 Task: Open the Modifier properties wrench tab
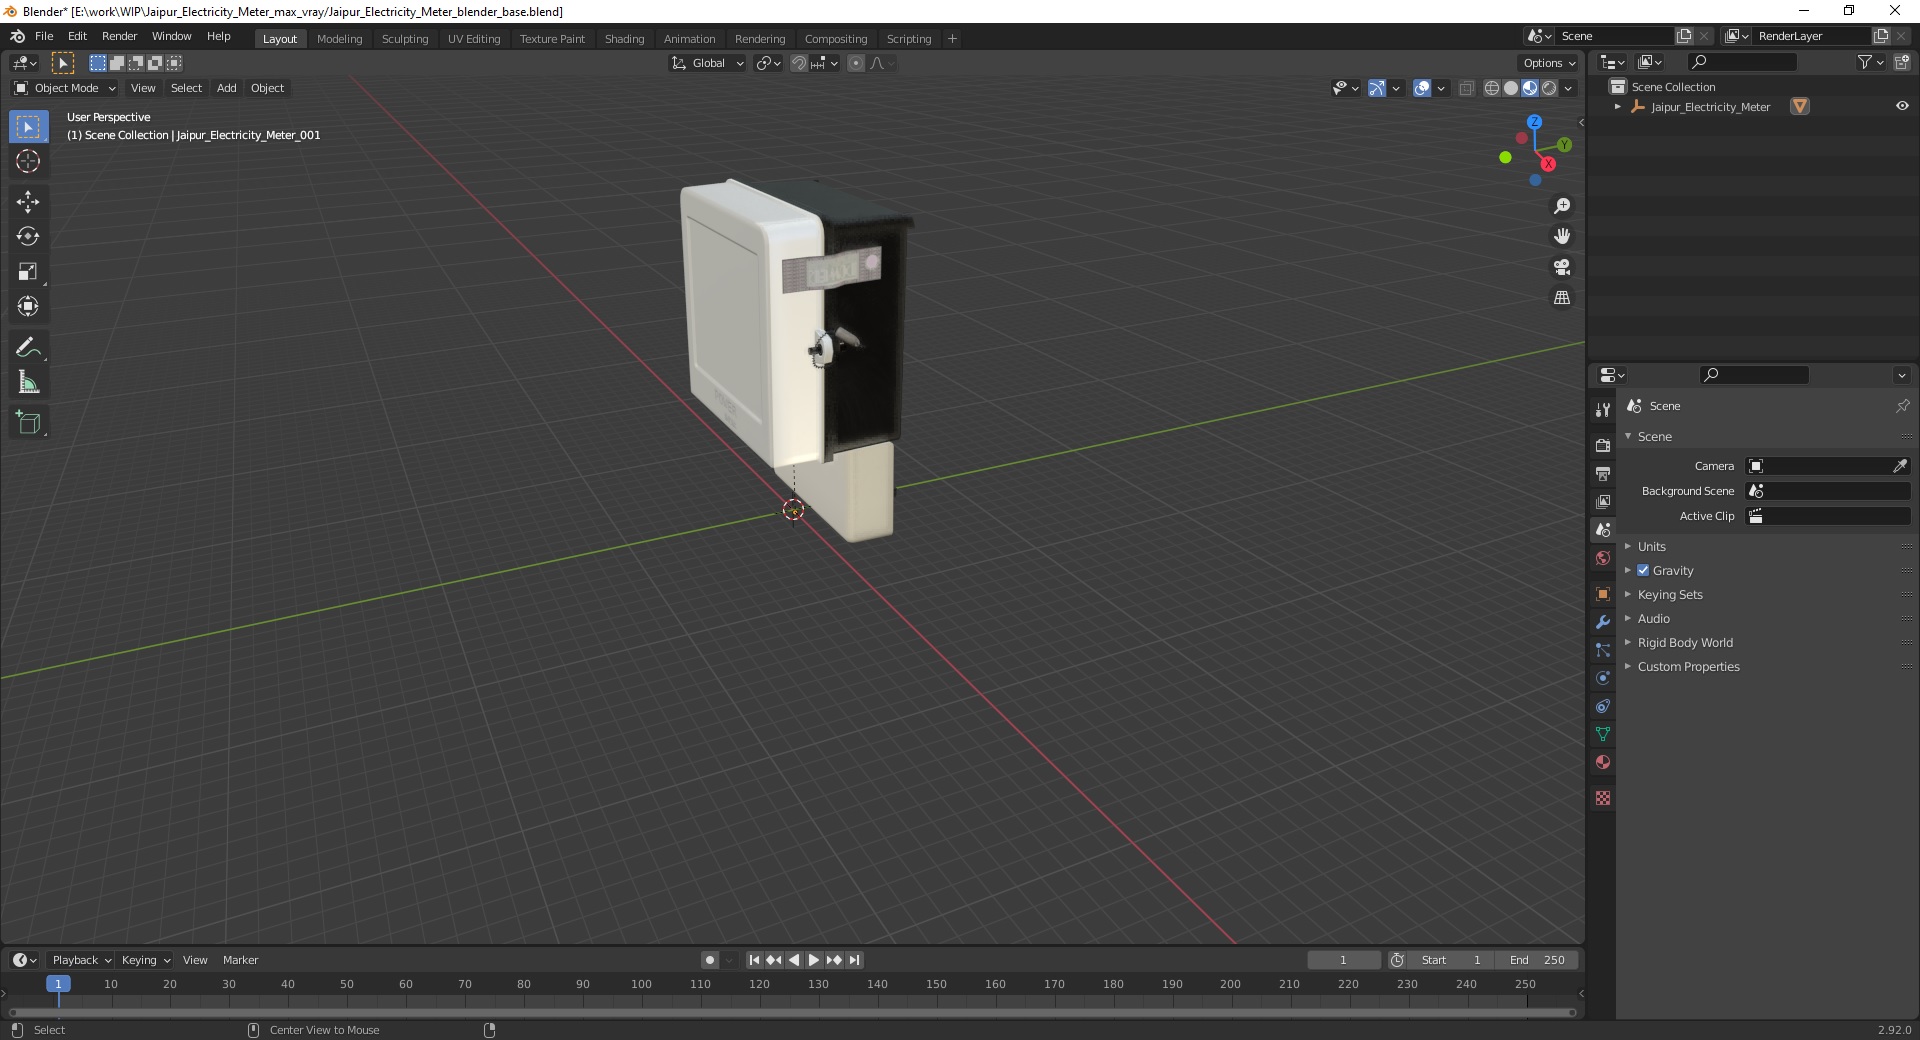click(1603, 622)
